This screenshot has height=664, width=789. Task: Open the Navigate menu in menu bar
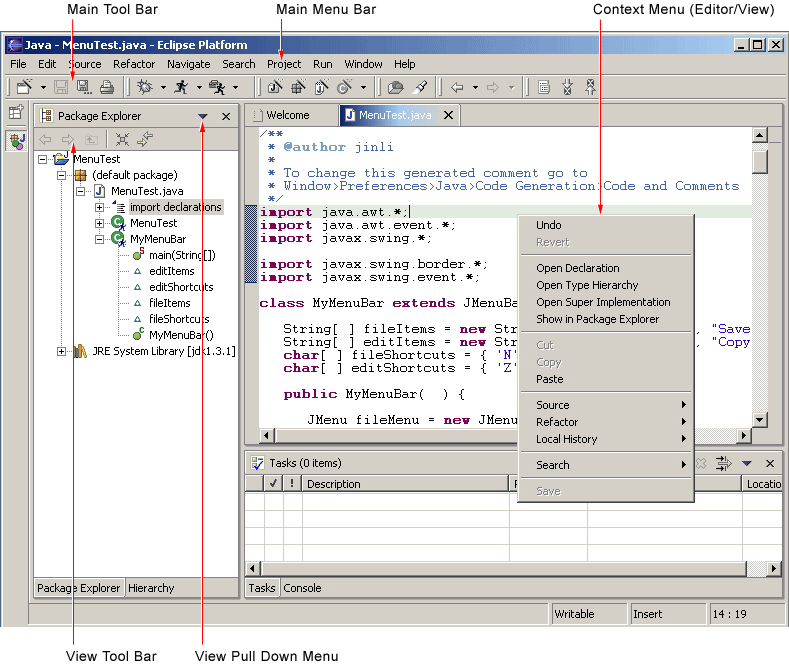189,64
